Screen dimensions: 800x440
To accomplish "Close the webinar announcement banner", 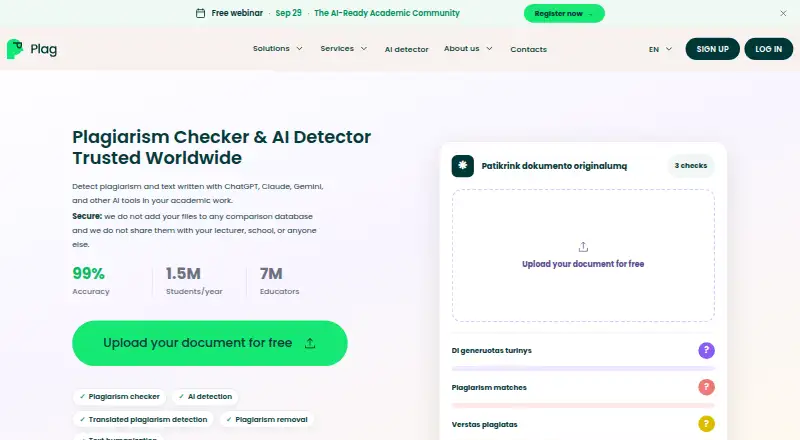I will [x=783, y=13].
